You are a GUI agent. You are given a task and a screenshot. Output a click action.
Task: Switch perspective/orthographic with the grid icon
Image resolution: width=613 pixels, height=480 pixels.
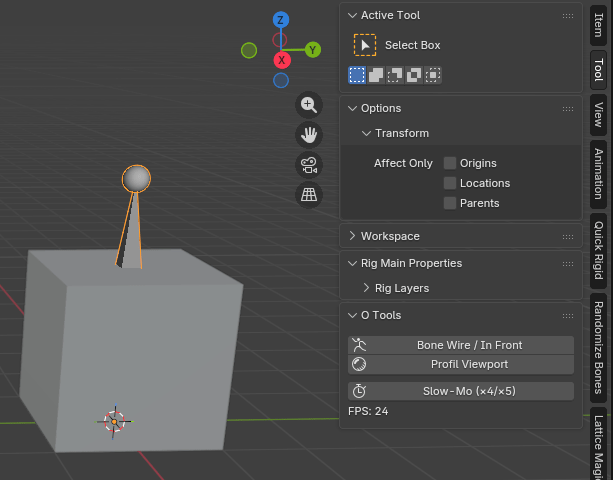[x=309, y=195]
